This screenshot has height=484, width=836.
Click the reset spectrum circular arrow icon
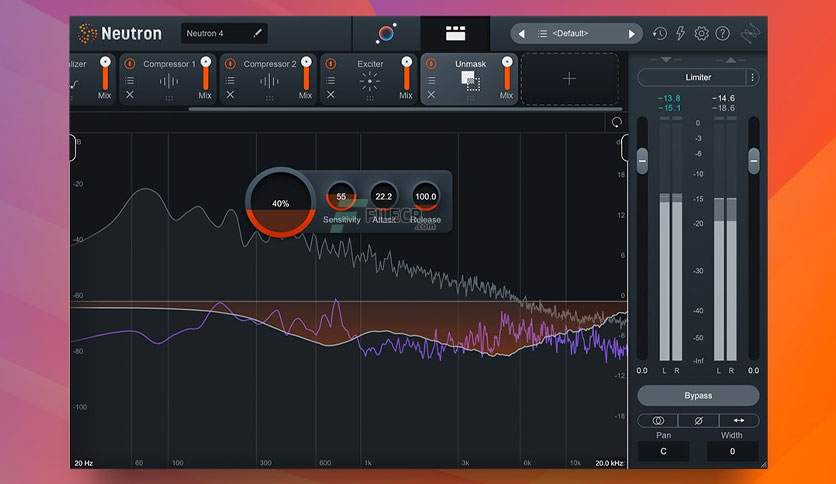[x=616, y=122]
